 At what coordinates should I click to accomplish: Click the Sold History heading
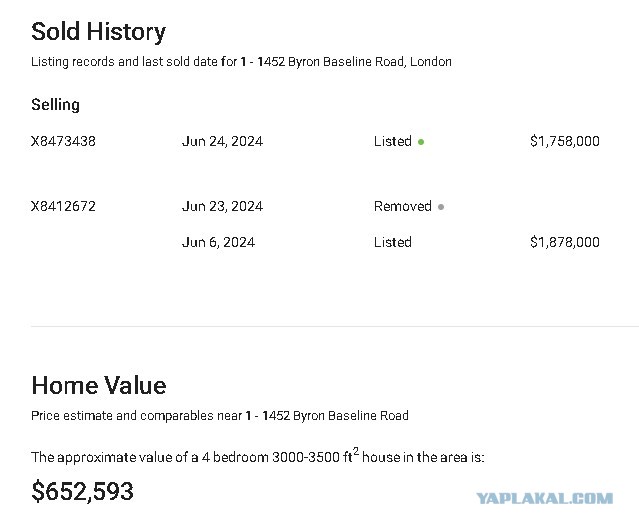[x=99, y=32]
